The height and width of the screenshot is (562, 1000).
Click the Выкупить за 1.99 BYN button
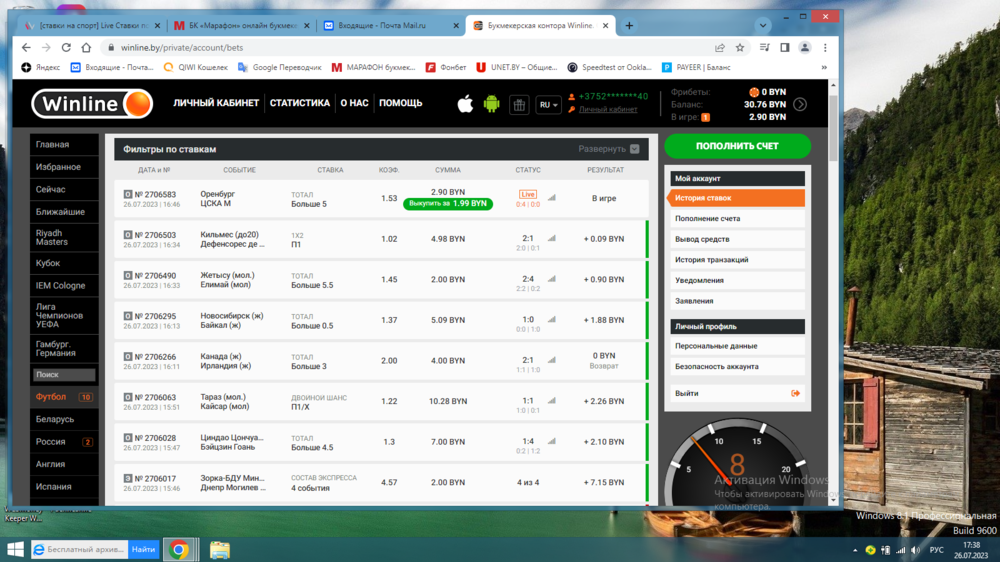pyautogui.click(x=448, y=204)
